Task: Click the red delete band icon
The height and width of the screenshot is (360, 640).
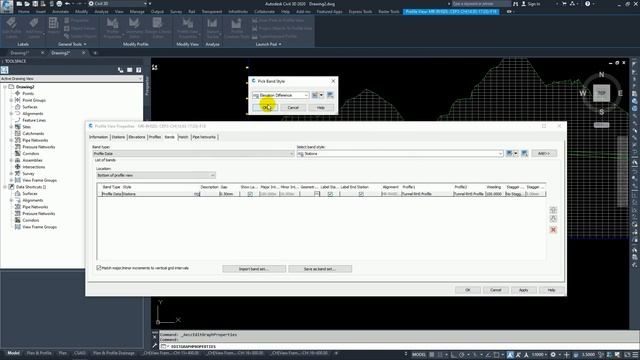Action: (553, 230)
